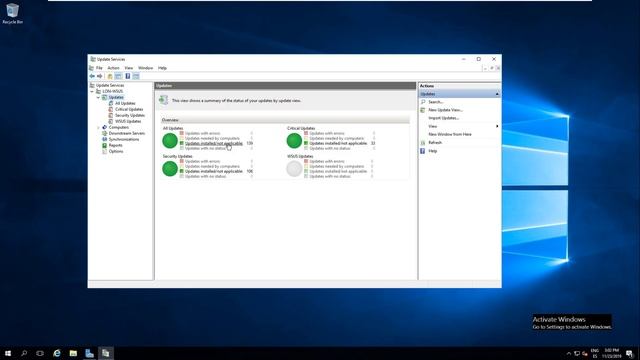
Task: Click the Synchronizations node icon
Action: click(x=104, y=139)
